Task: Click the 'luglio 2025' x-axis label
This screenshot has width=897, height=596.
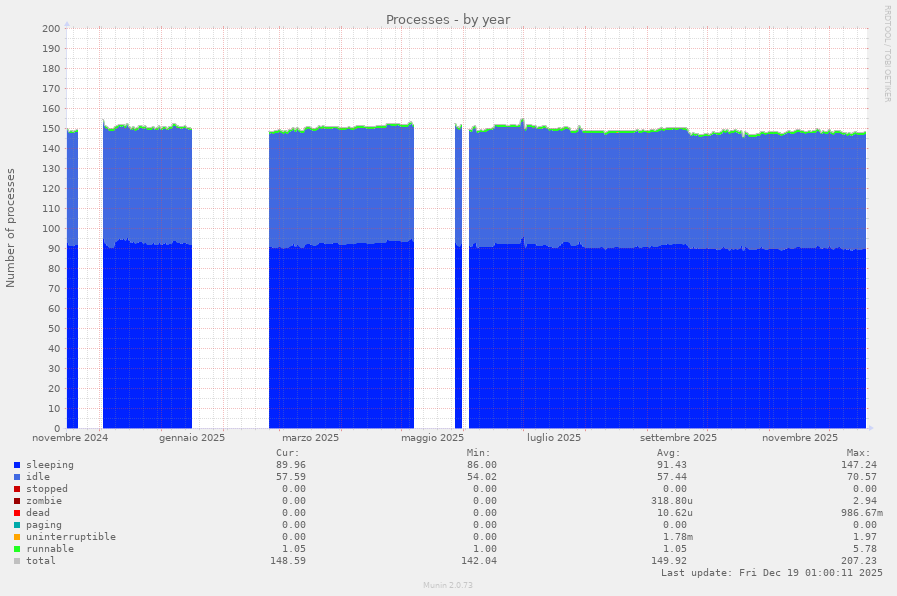Action: pos(554,438)
